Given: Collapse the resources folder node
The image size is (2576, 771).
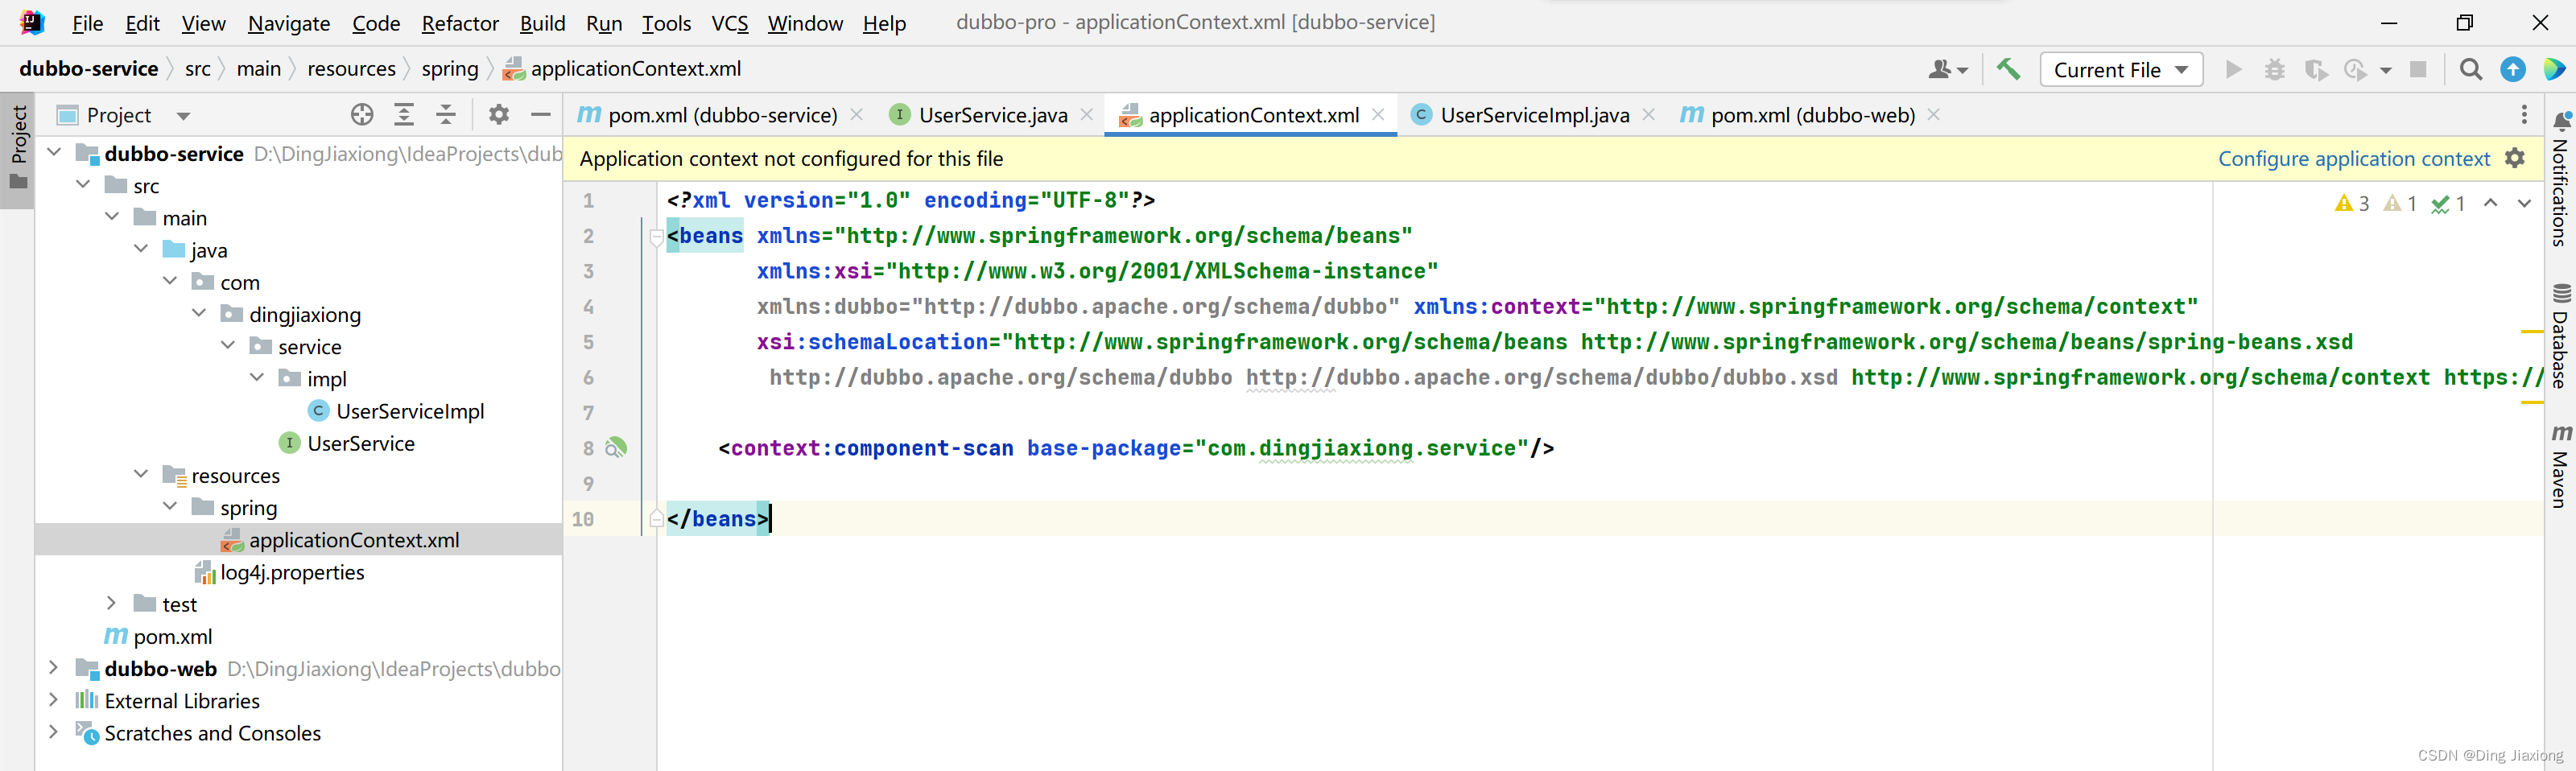Looking at the screenshot, I should (142, 474).
